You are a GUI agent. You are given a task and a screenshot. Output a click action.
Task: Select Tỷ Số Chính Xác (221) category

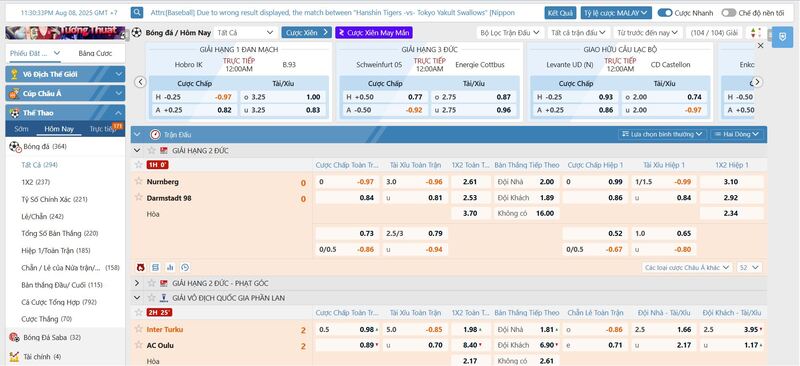(x=55, y=200)
